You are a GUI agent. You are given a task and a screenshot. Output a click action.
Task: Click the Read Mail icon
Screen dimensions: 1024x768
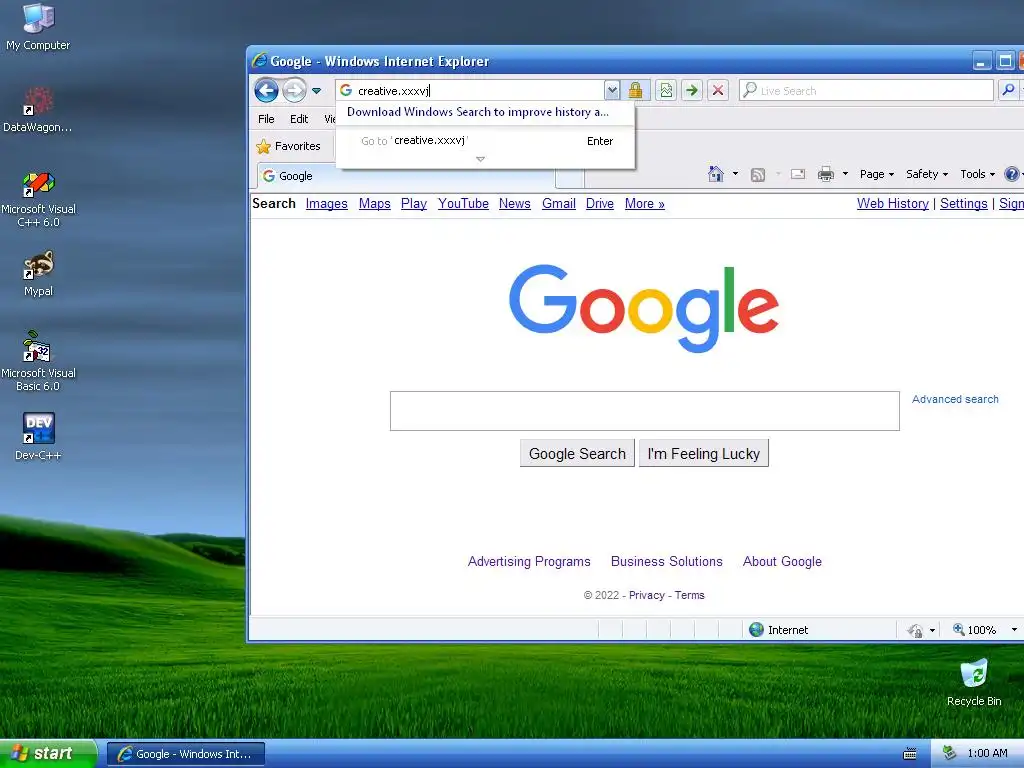click(x=797, y=174)
